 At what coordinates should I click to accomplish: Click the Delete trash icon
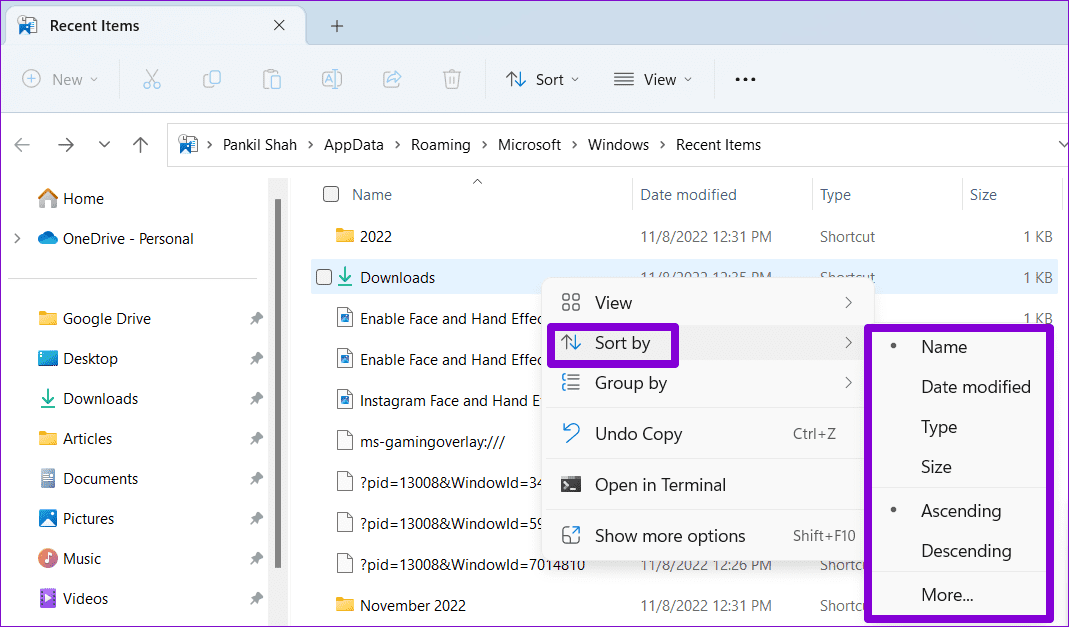click(451, 80)
